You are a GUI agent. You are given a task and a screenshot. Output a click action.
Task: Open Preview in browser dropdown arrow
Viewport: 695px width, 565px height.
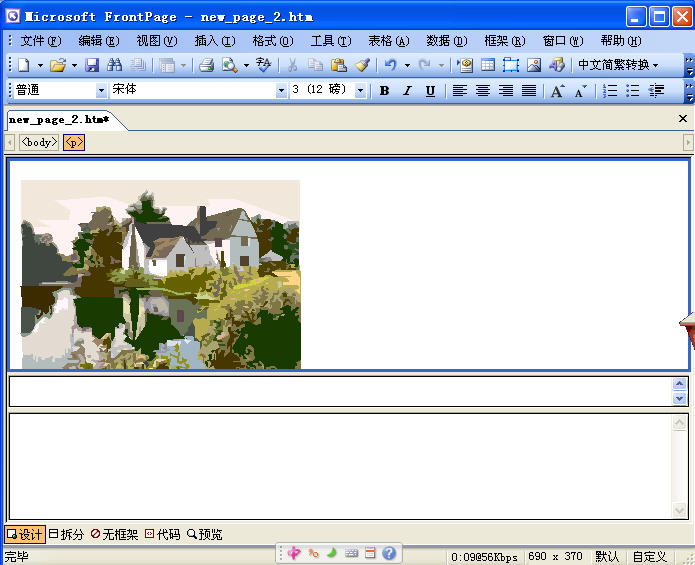tap(246, 65)
